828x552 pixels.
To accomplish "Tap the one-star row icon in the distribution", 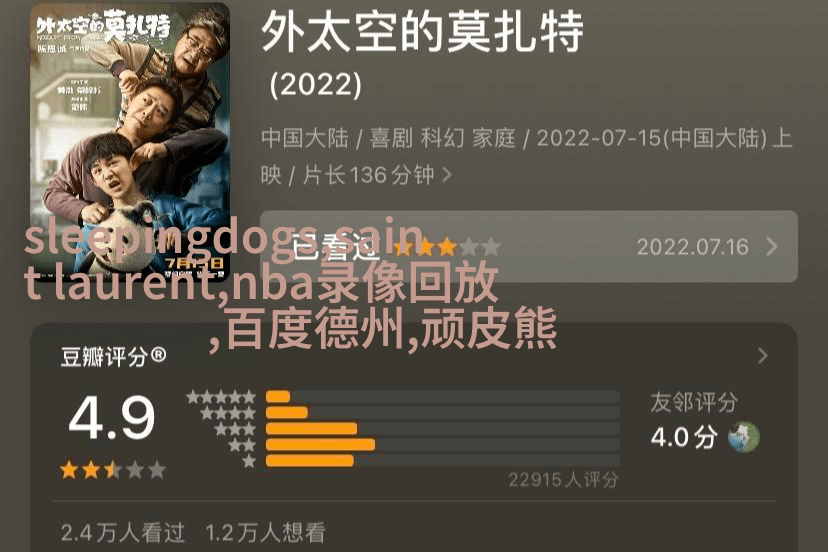I will click(x=249, y=461).
